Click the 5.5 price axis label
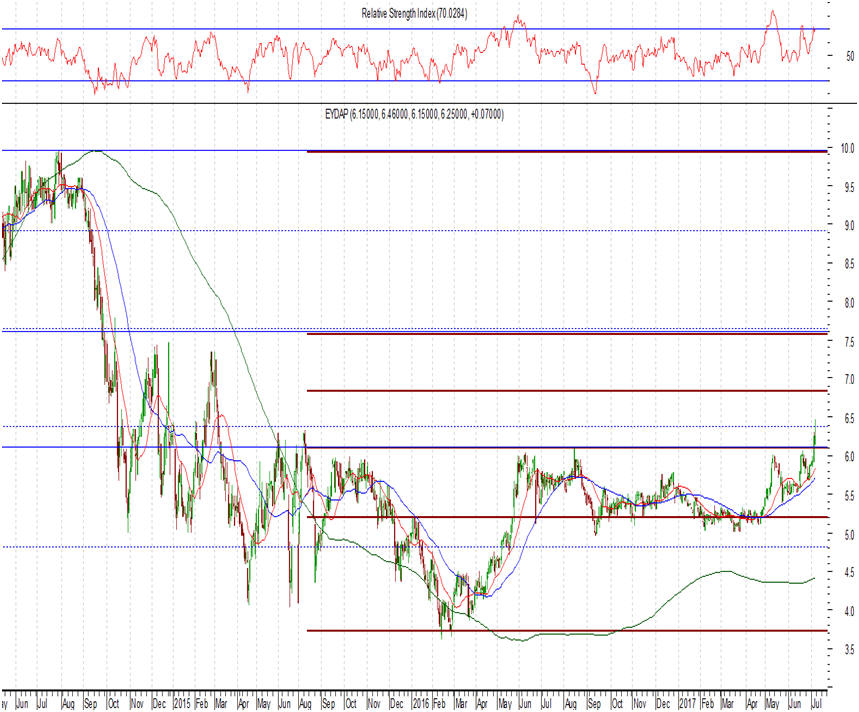The height and width of the screenshot is (712, 859). [850, 495]
